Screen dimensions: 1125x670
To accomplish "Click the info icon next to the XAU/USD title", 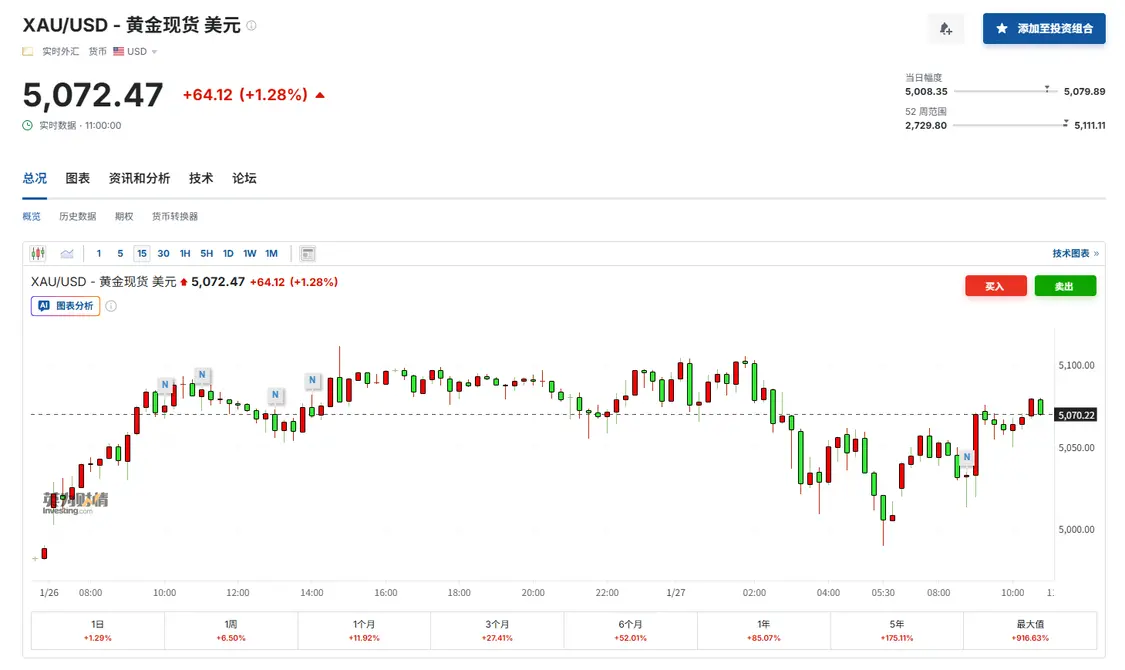I will tap(251, 26).
